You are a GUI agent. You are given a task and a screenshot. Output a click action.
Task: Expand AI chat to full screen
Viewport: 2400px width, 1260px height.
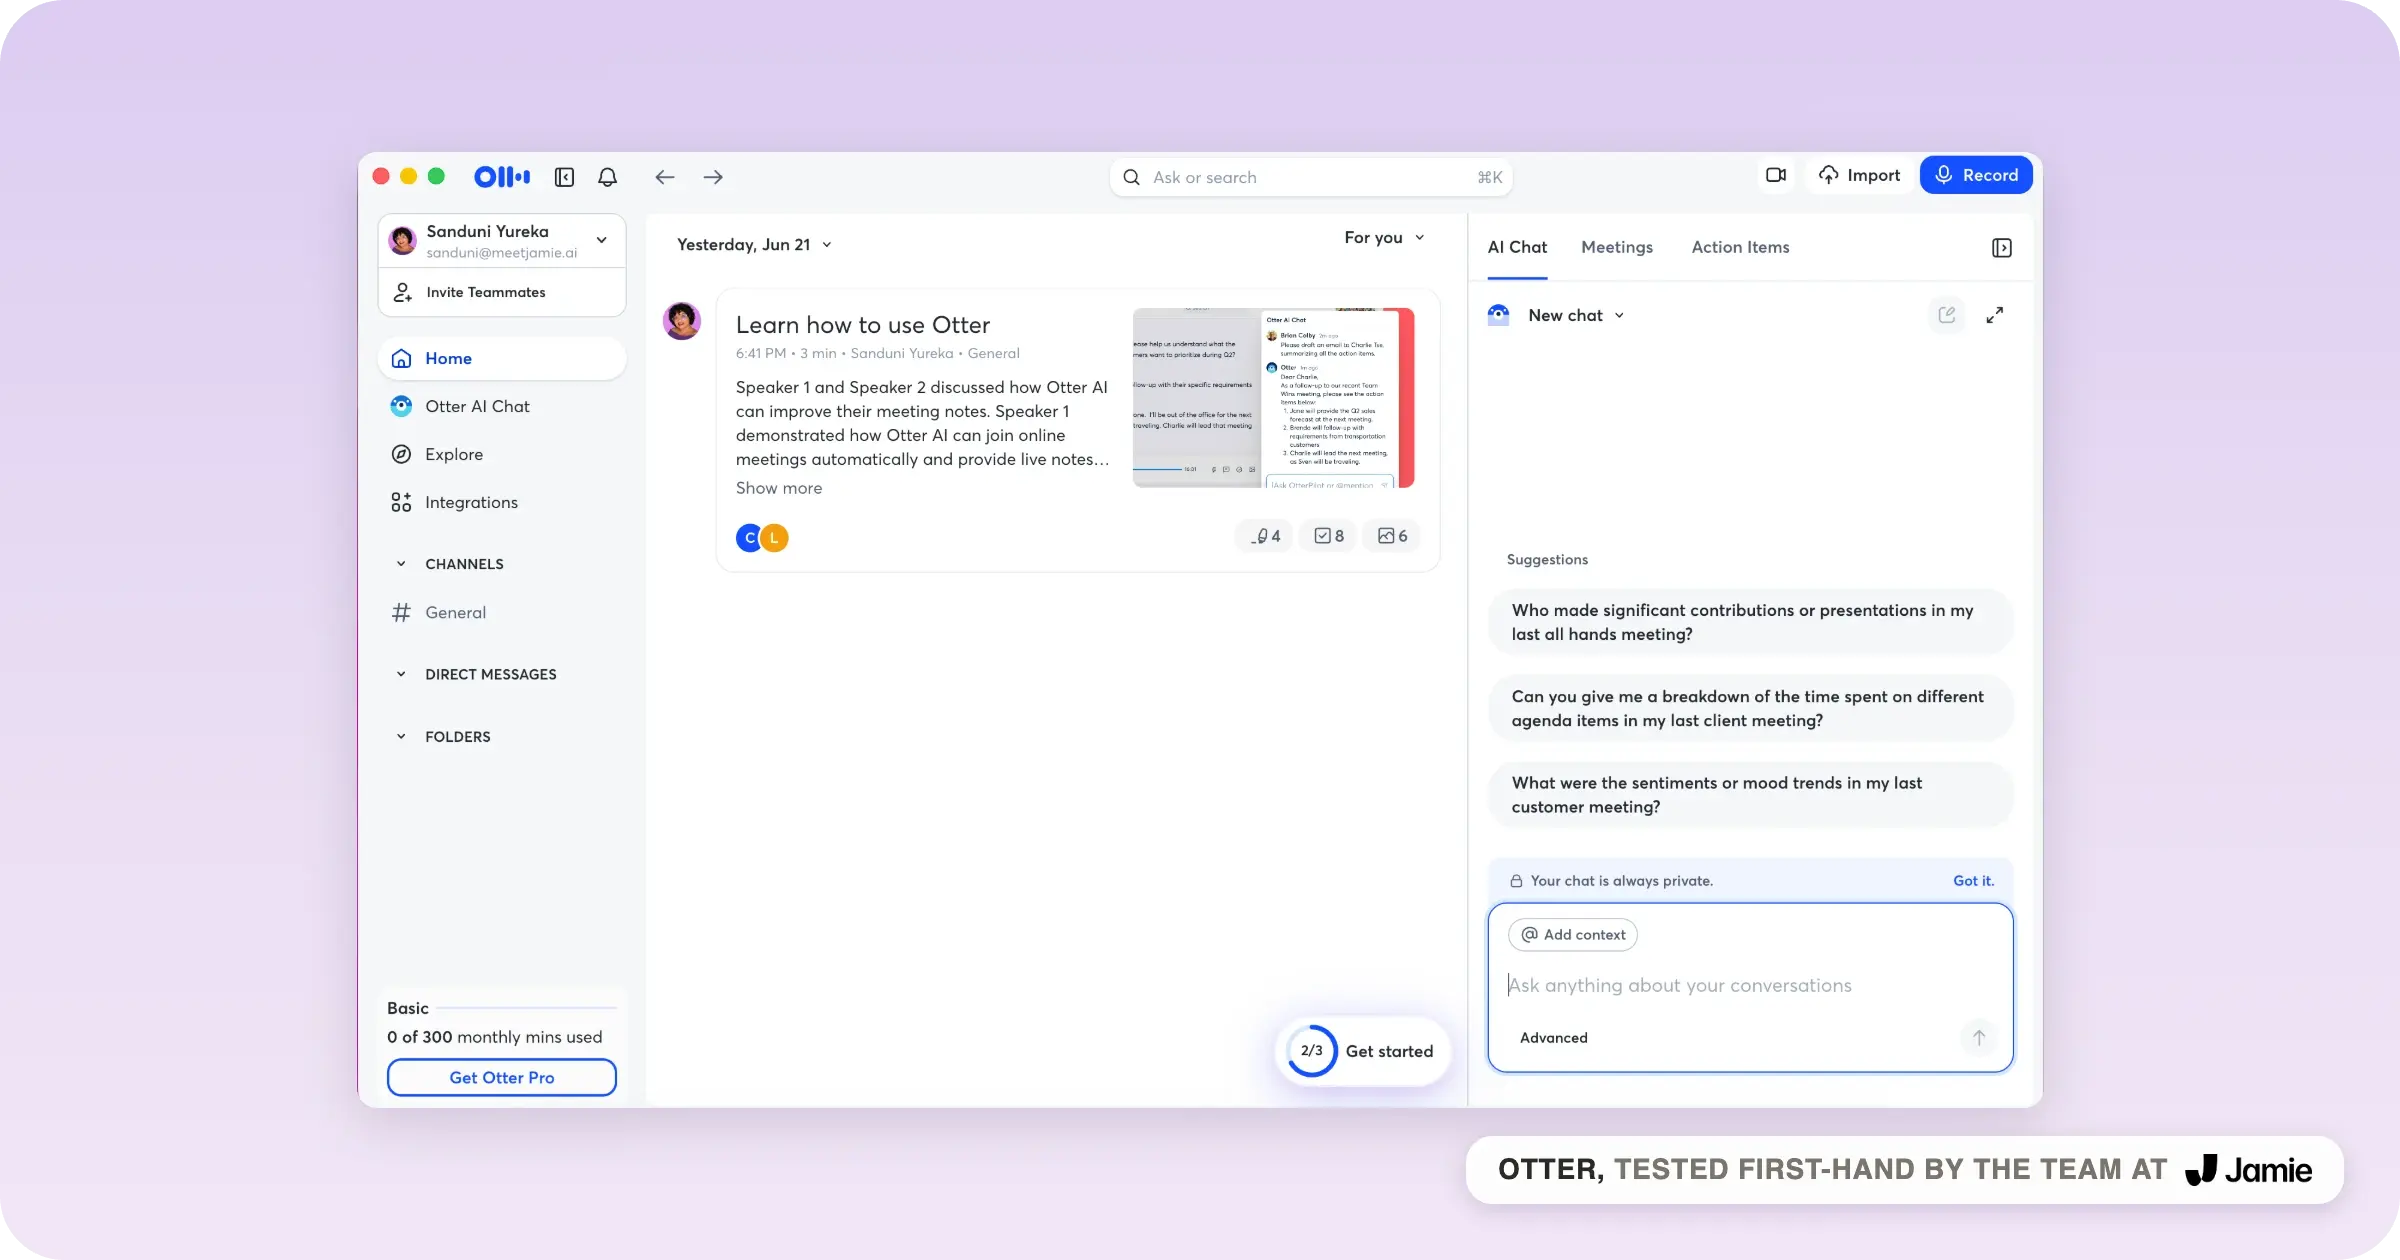click(x=1995, y=315)
